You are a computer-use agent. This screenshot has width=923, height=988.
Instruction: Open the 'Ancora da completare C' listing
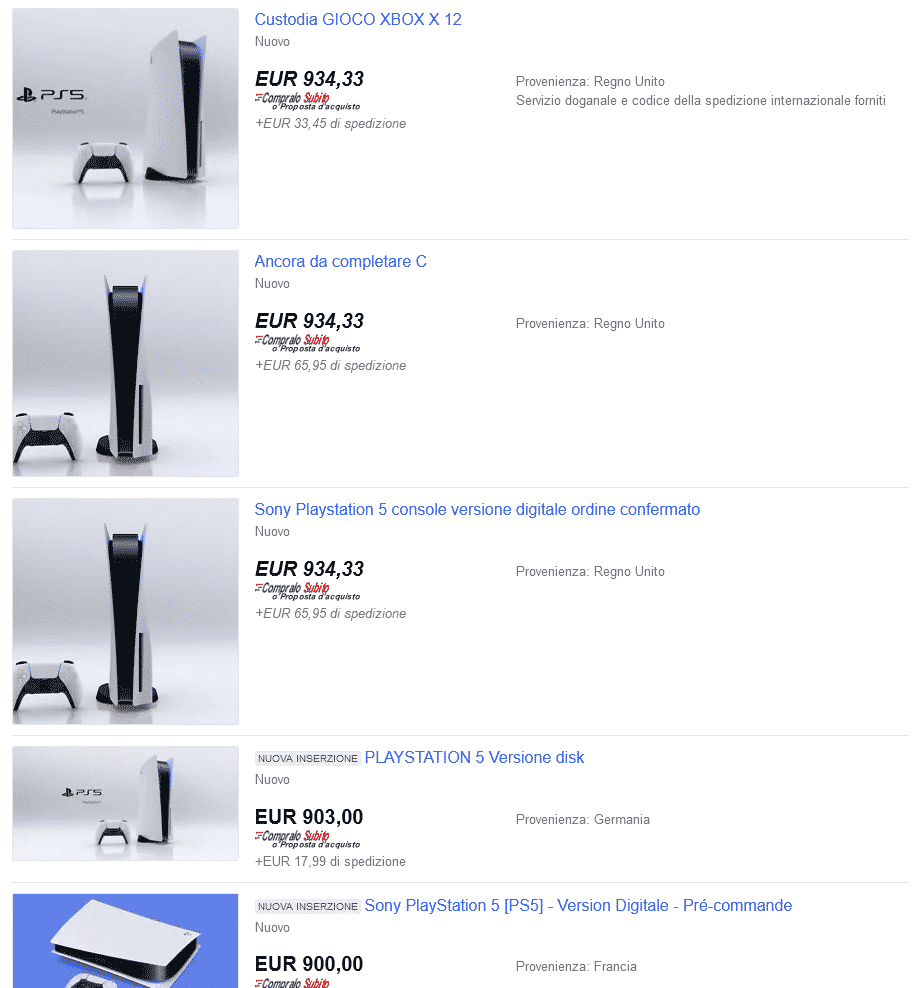[x=340, y=261]
